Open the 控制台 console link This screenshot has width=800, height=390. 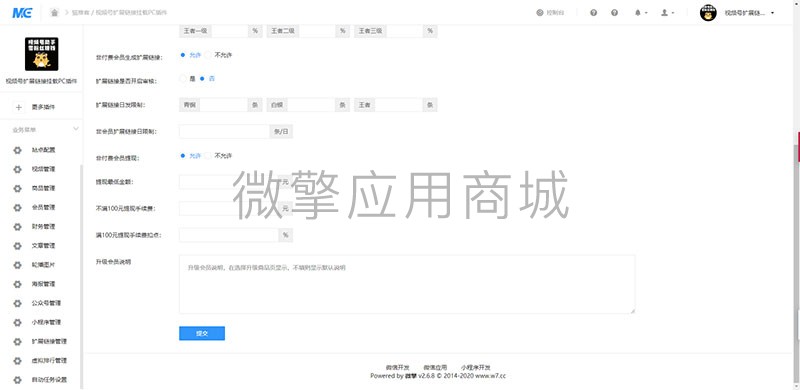click(x=551, y=13)
